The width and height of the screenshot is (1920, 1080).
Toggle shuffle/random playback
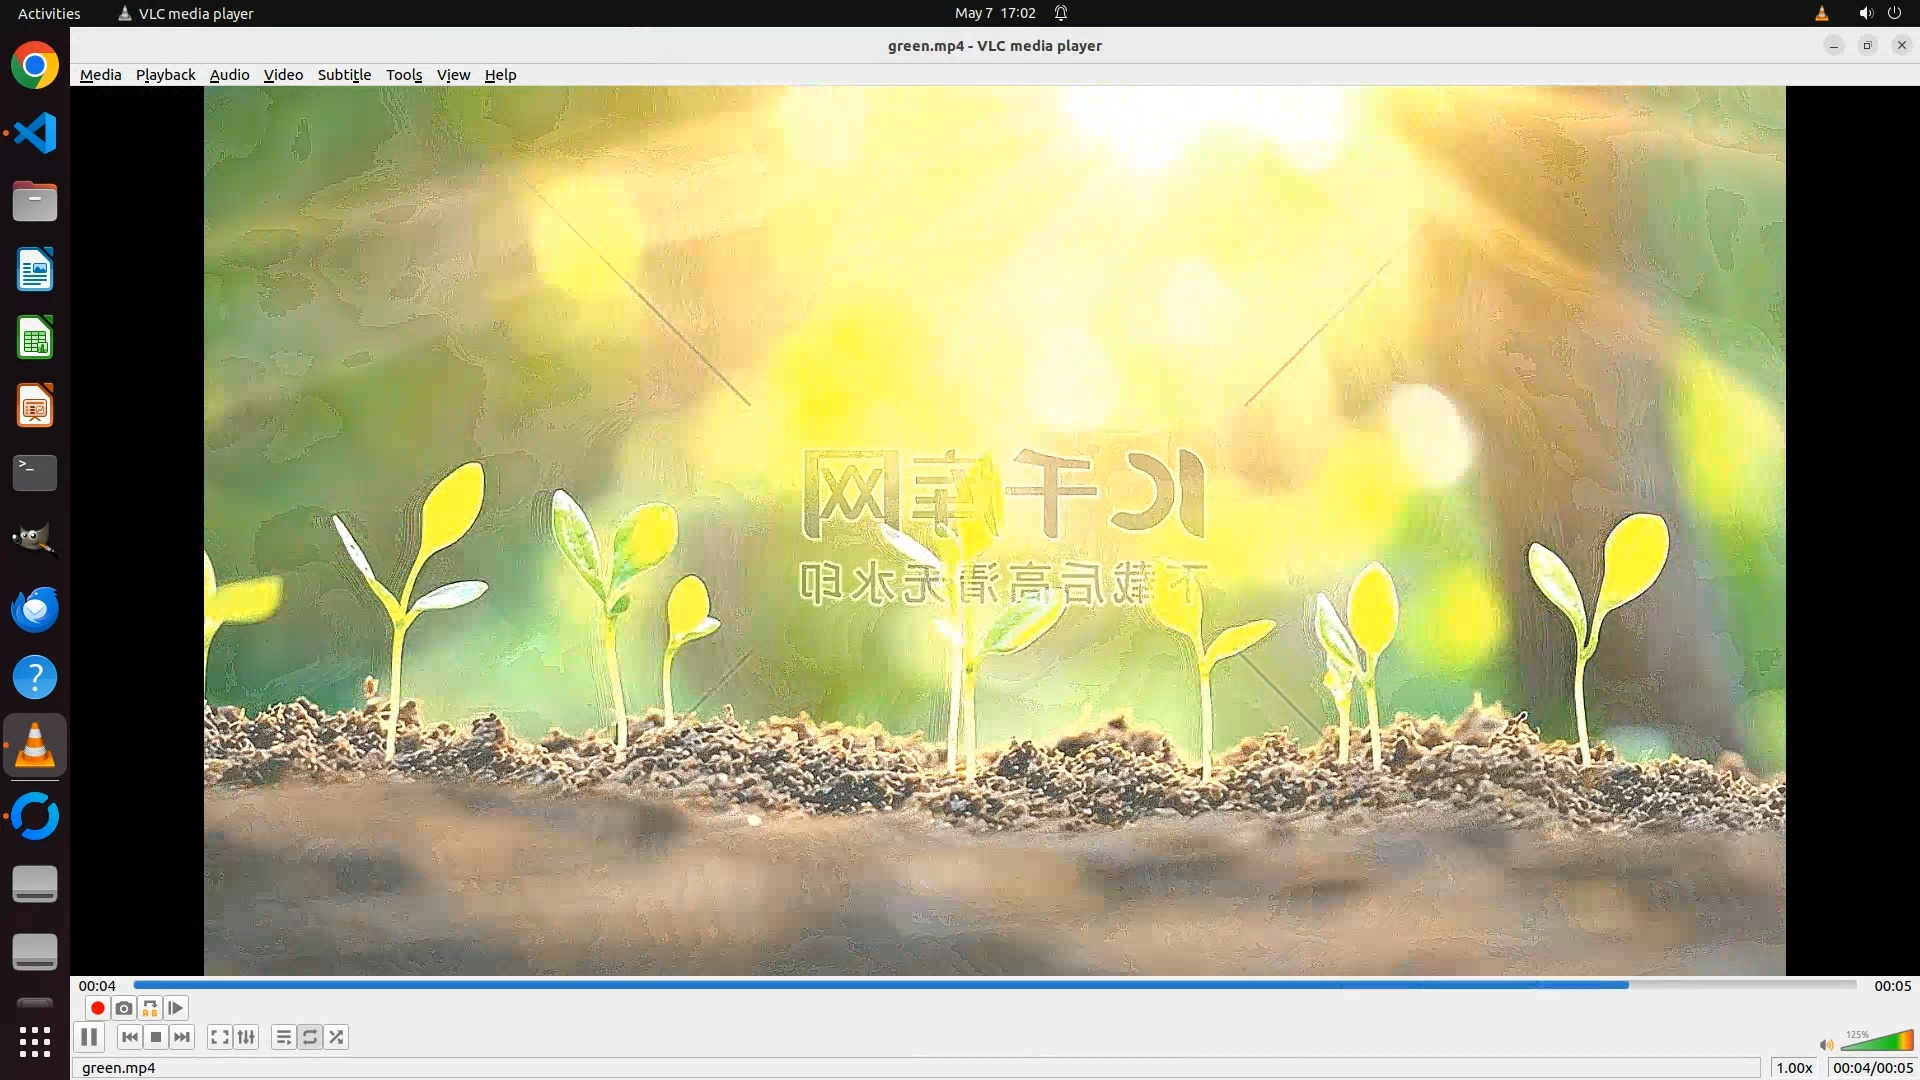click(x=337, y=1037)
